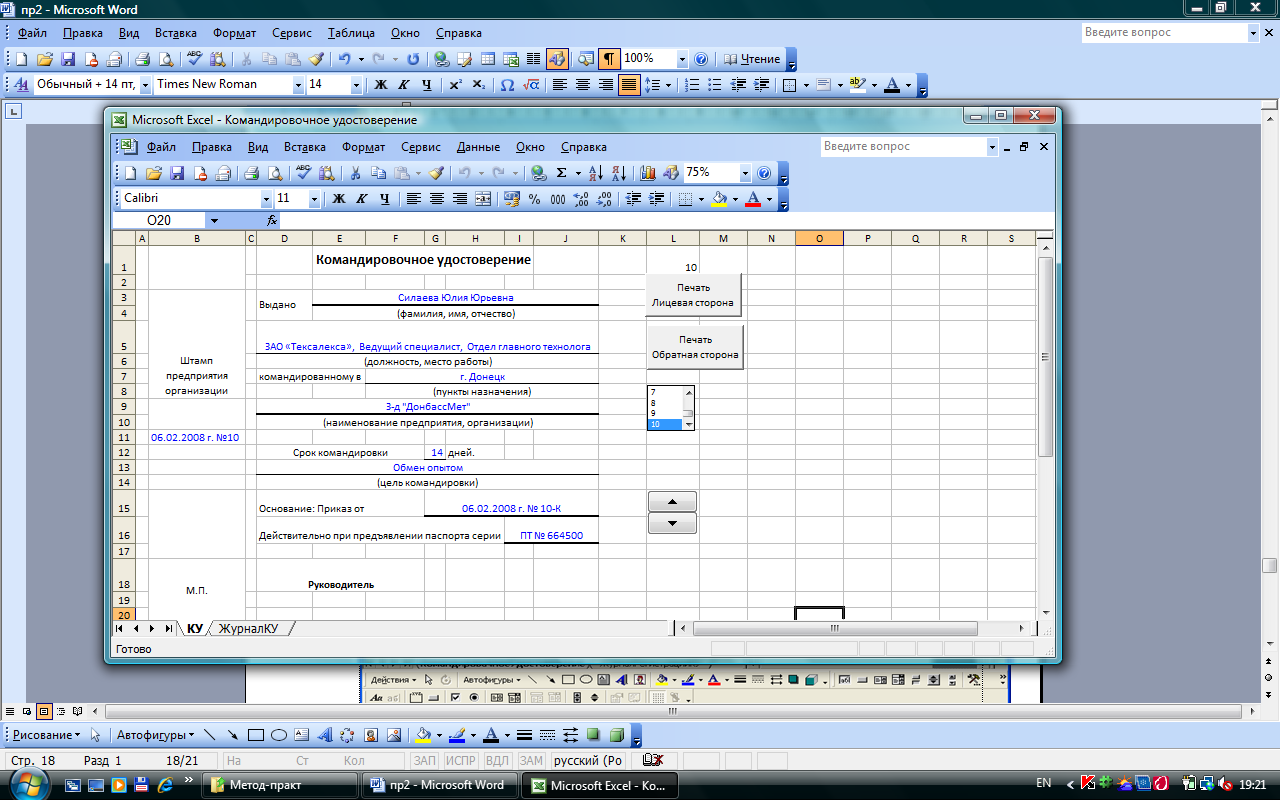Open Word's Формат menu
The height and width of the screenshot is (800, 1280).
point(234,33)
